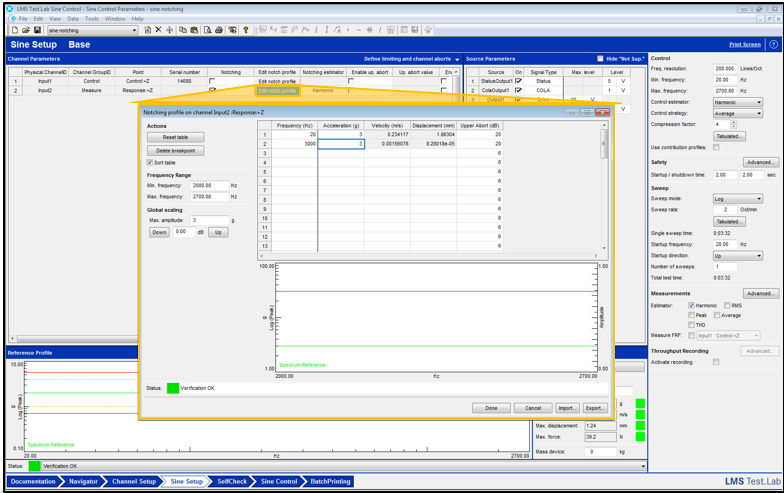
Task: Click the circled question mark help icon
Action: pyautogui.click(x=774, y=44)
